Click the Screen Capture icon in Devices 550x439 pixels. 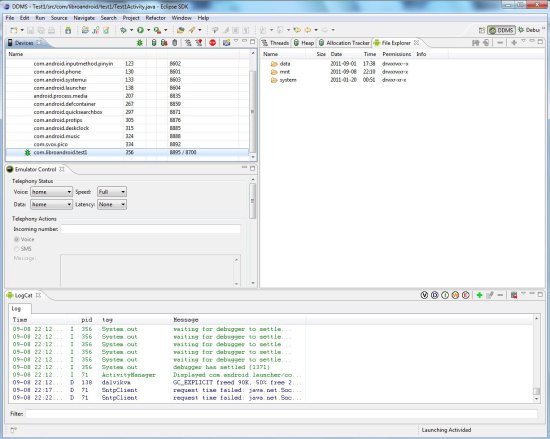[226, 43]
